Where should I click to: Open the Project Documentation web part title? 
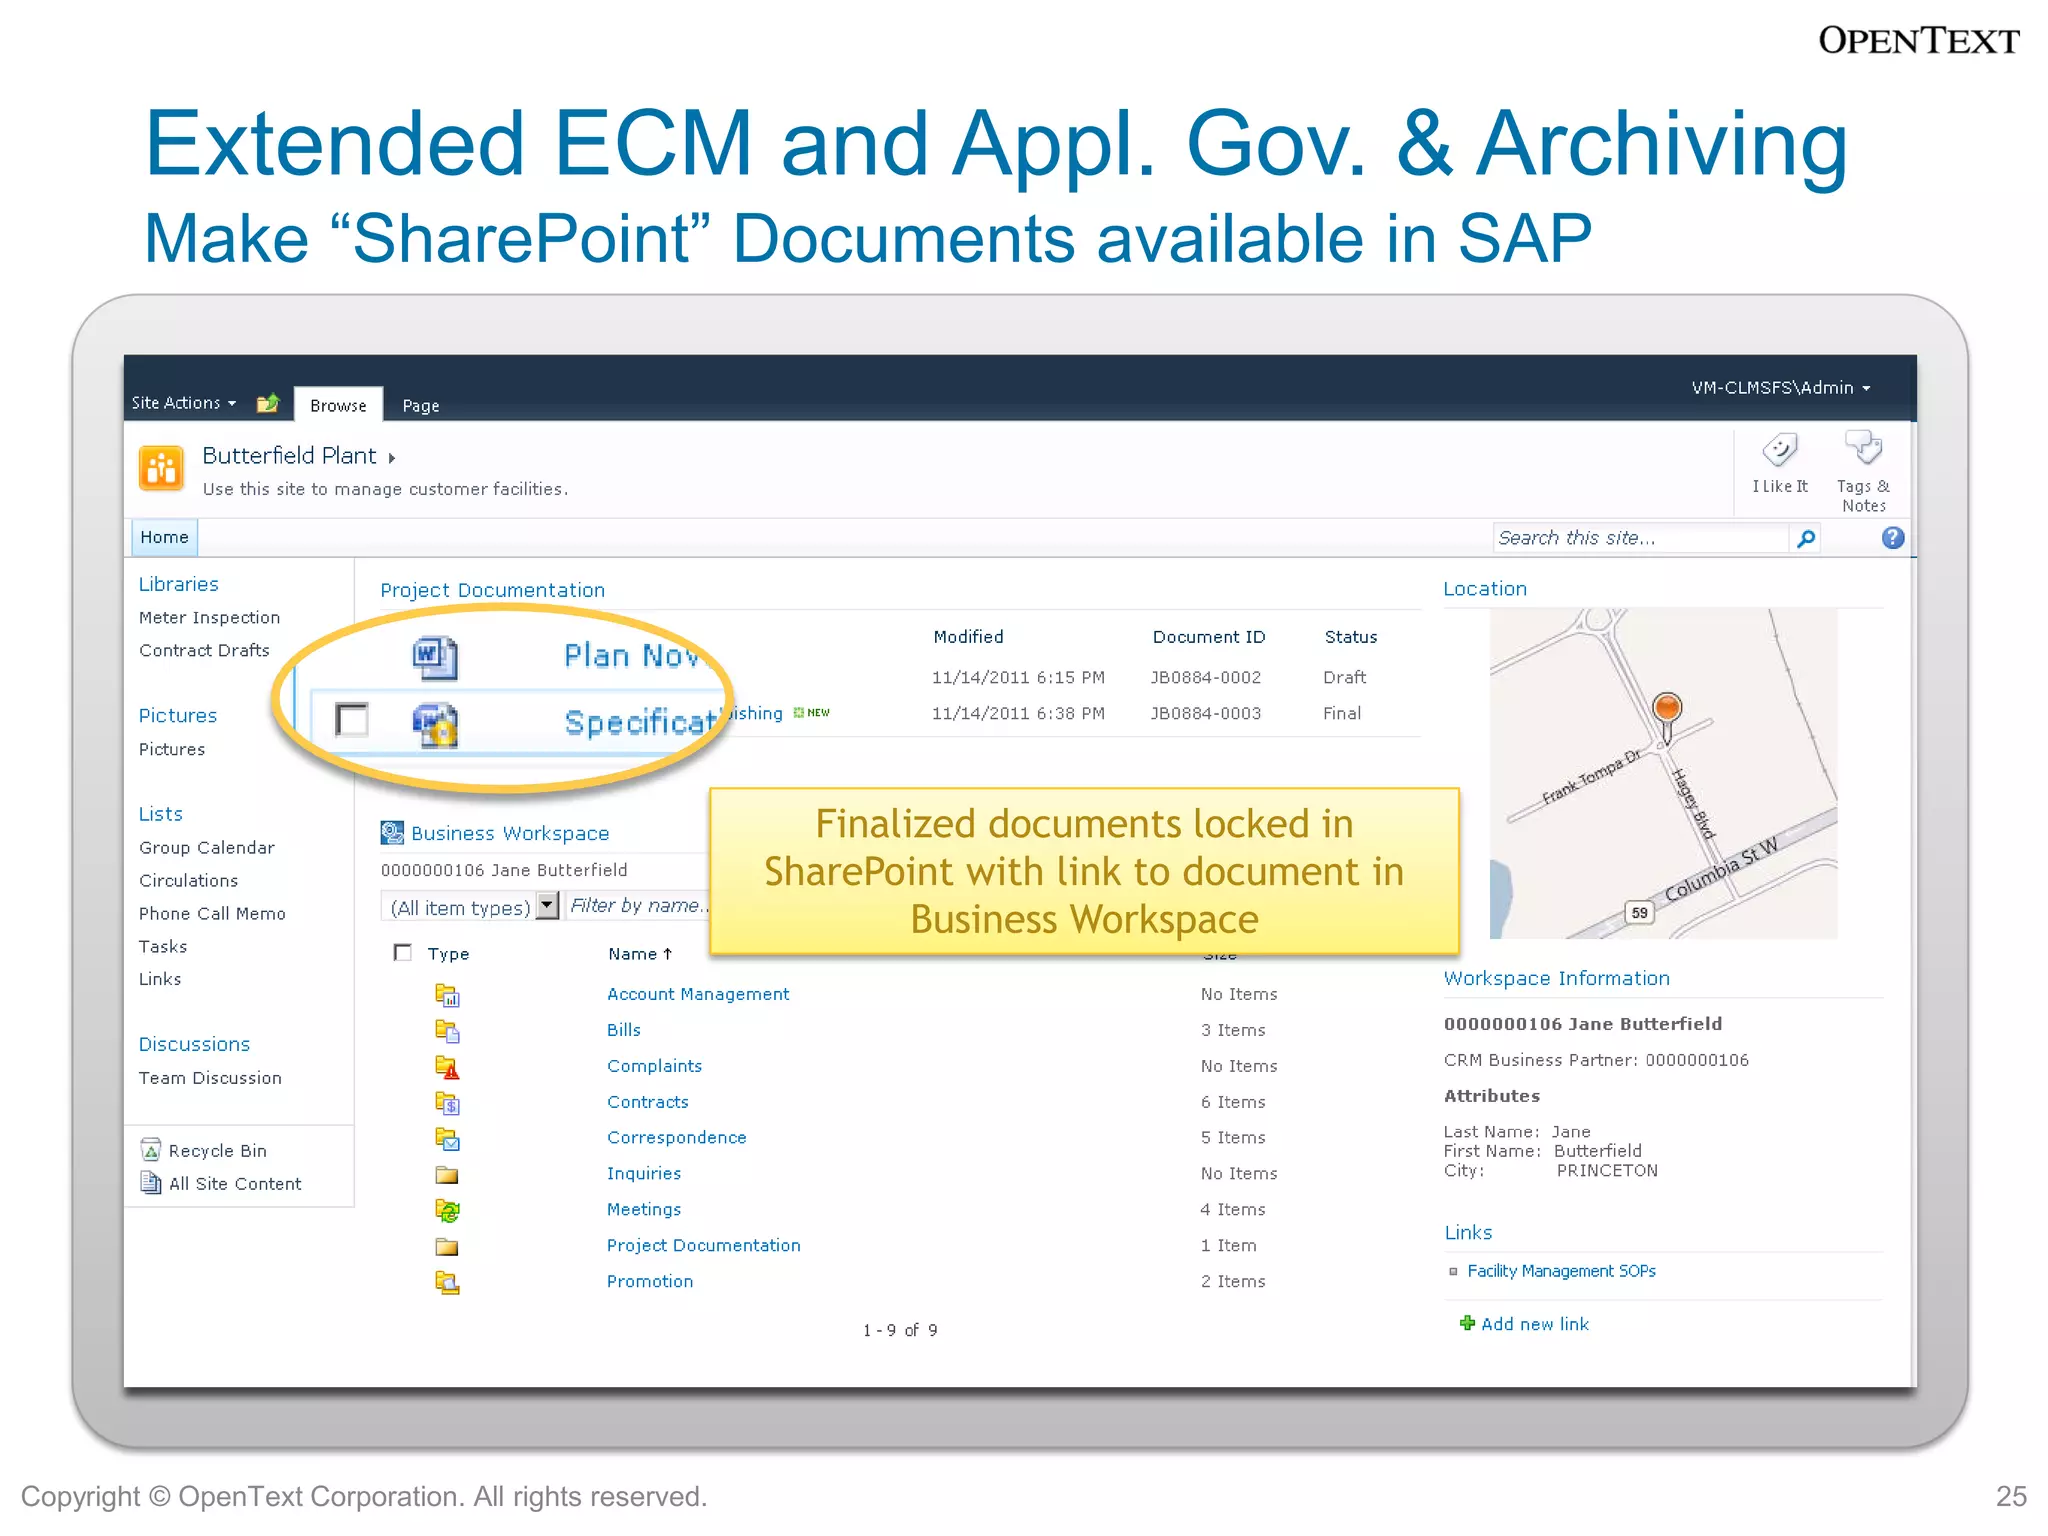point(492,590)
